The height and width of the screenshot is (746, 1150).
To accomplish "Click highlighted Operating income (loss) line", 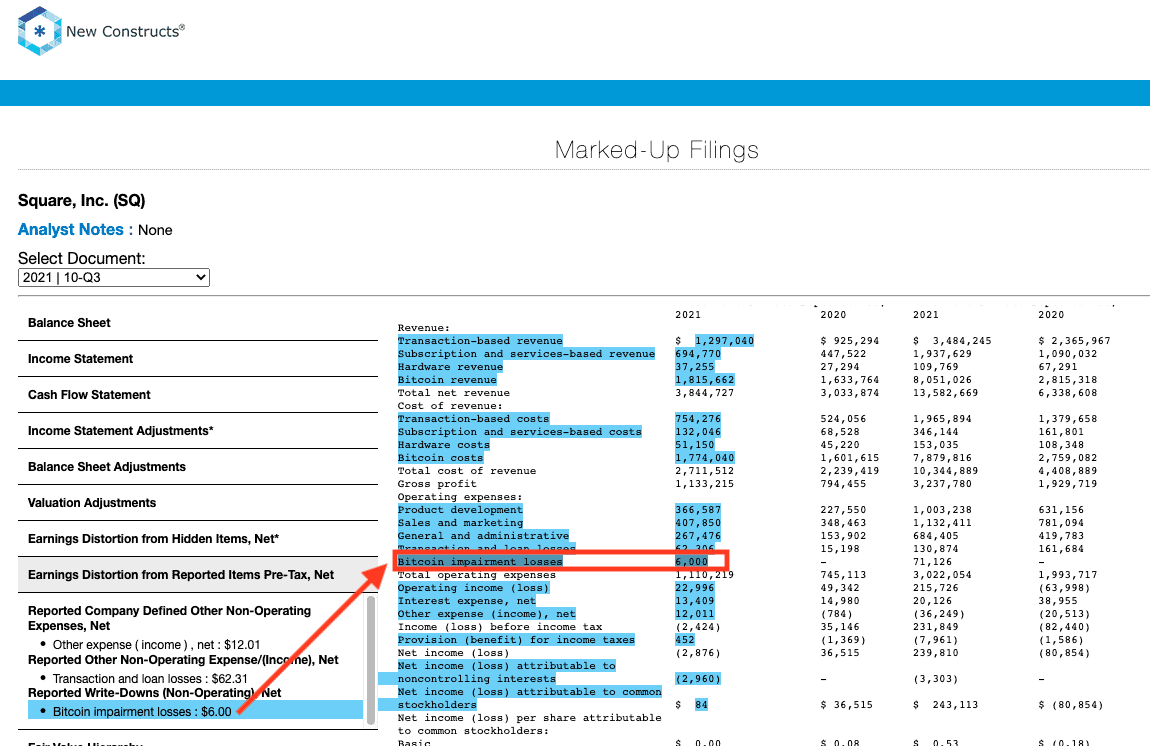I will tap(473, 588).
